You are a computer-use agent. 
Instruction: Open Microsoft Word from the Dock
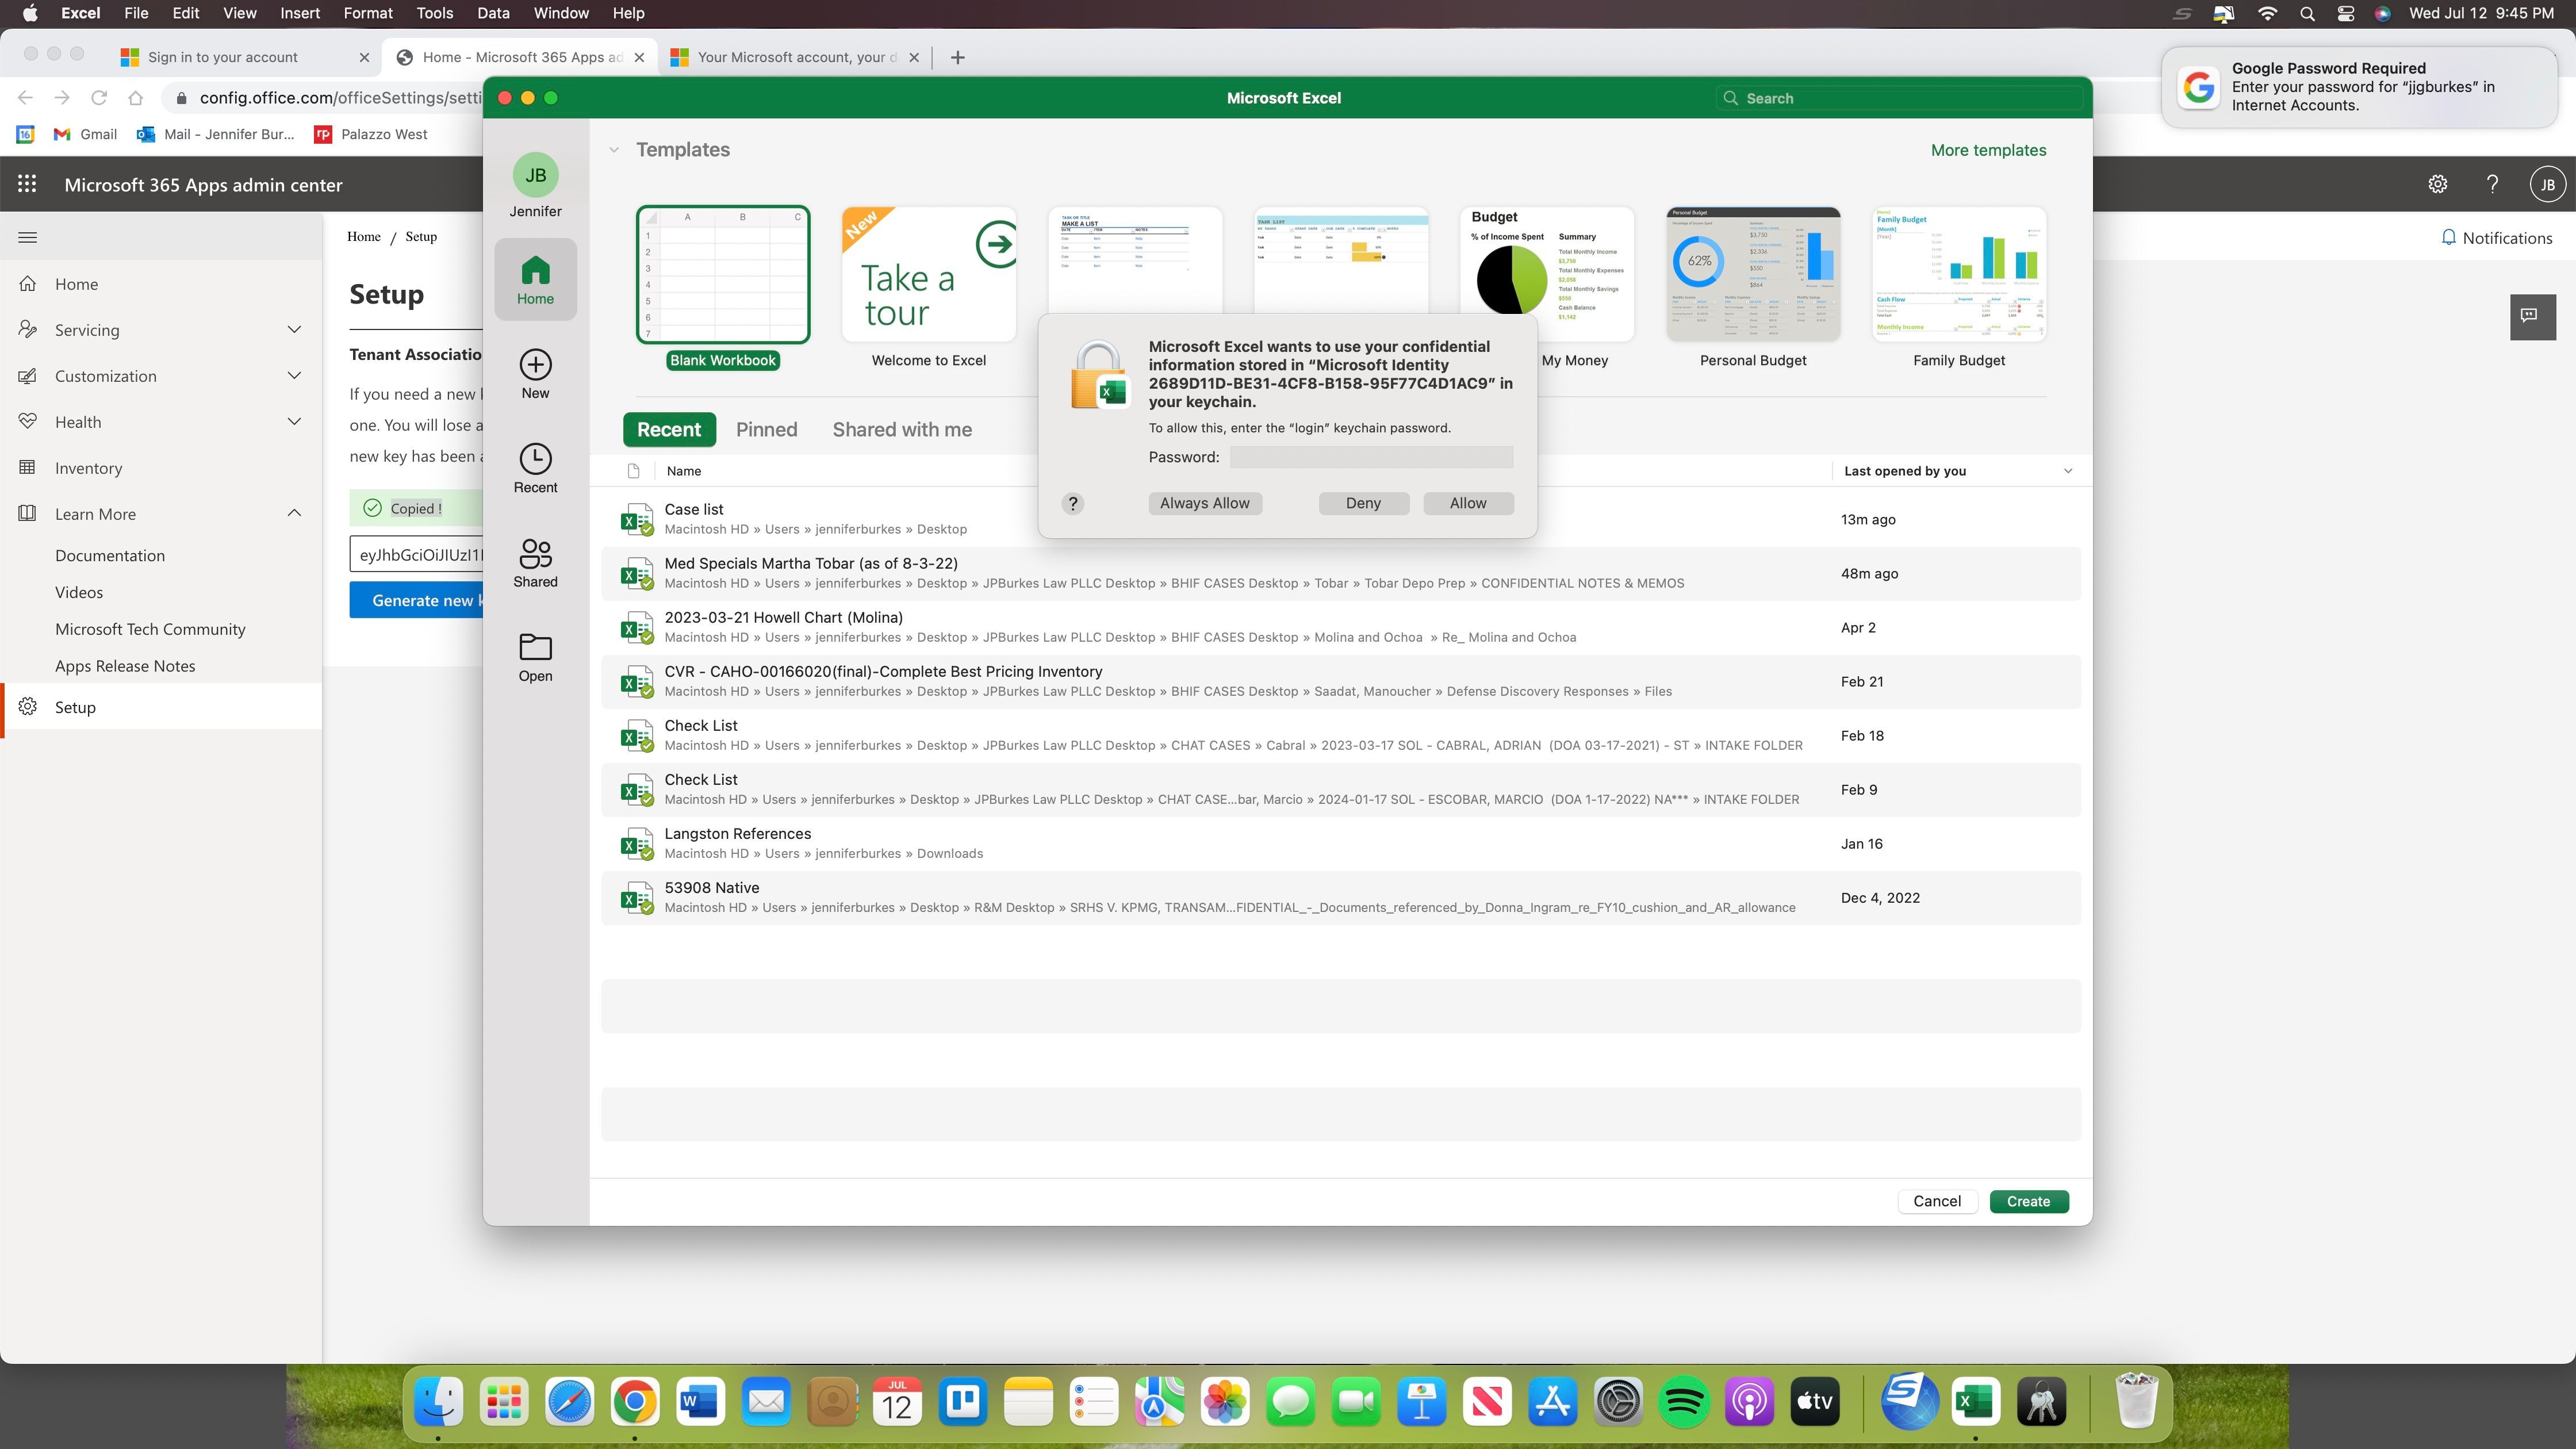tap(700, 1401)
